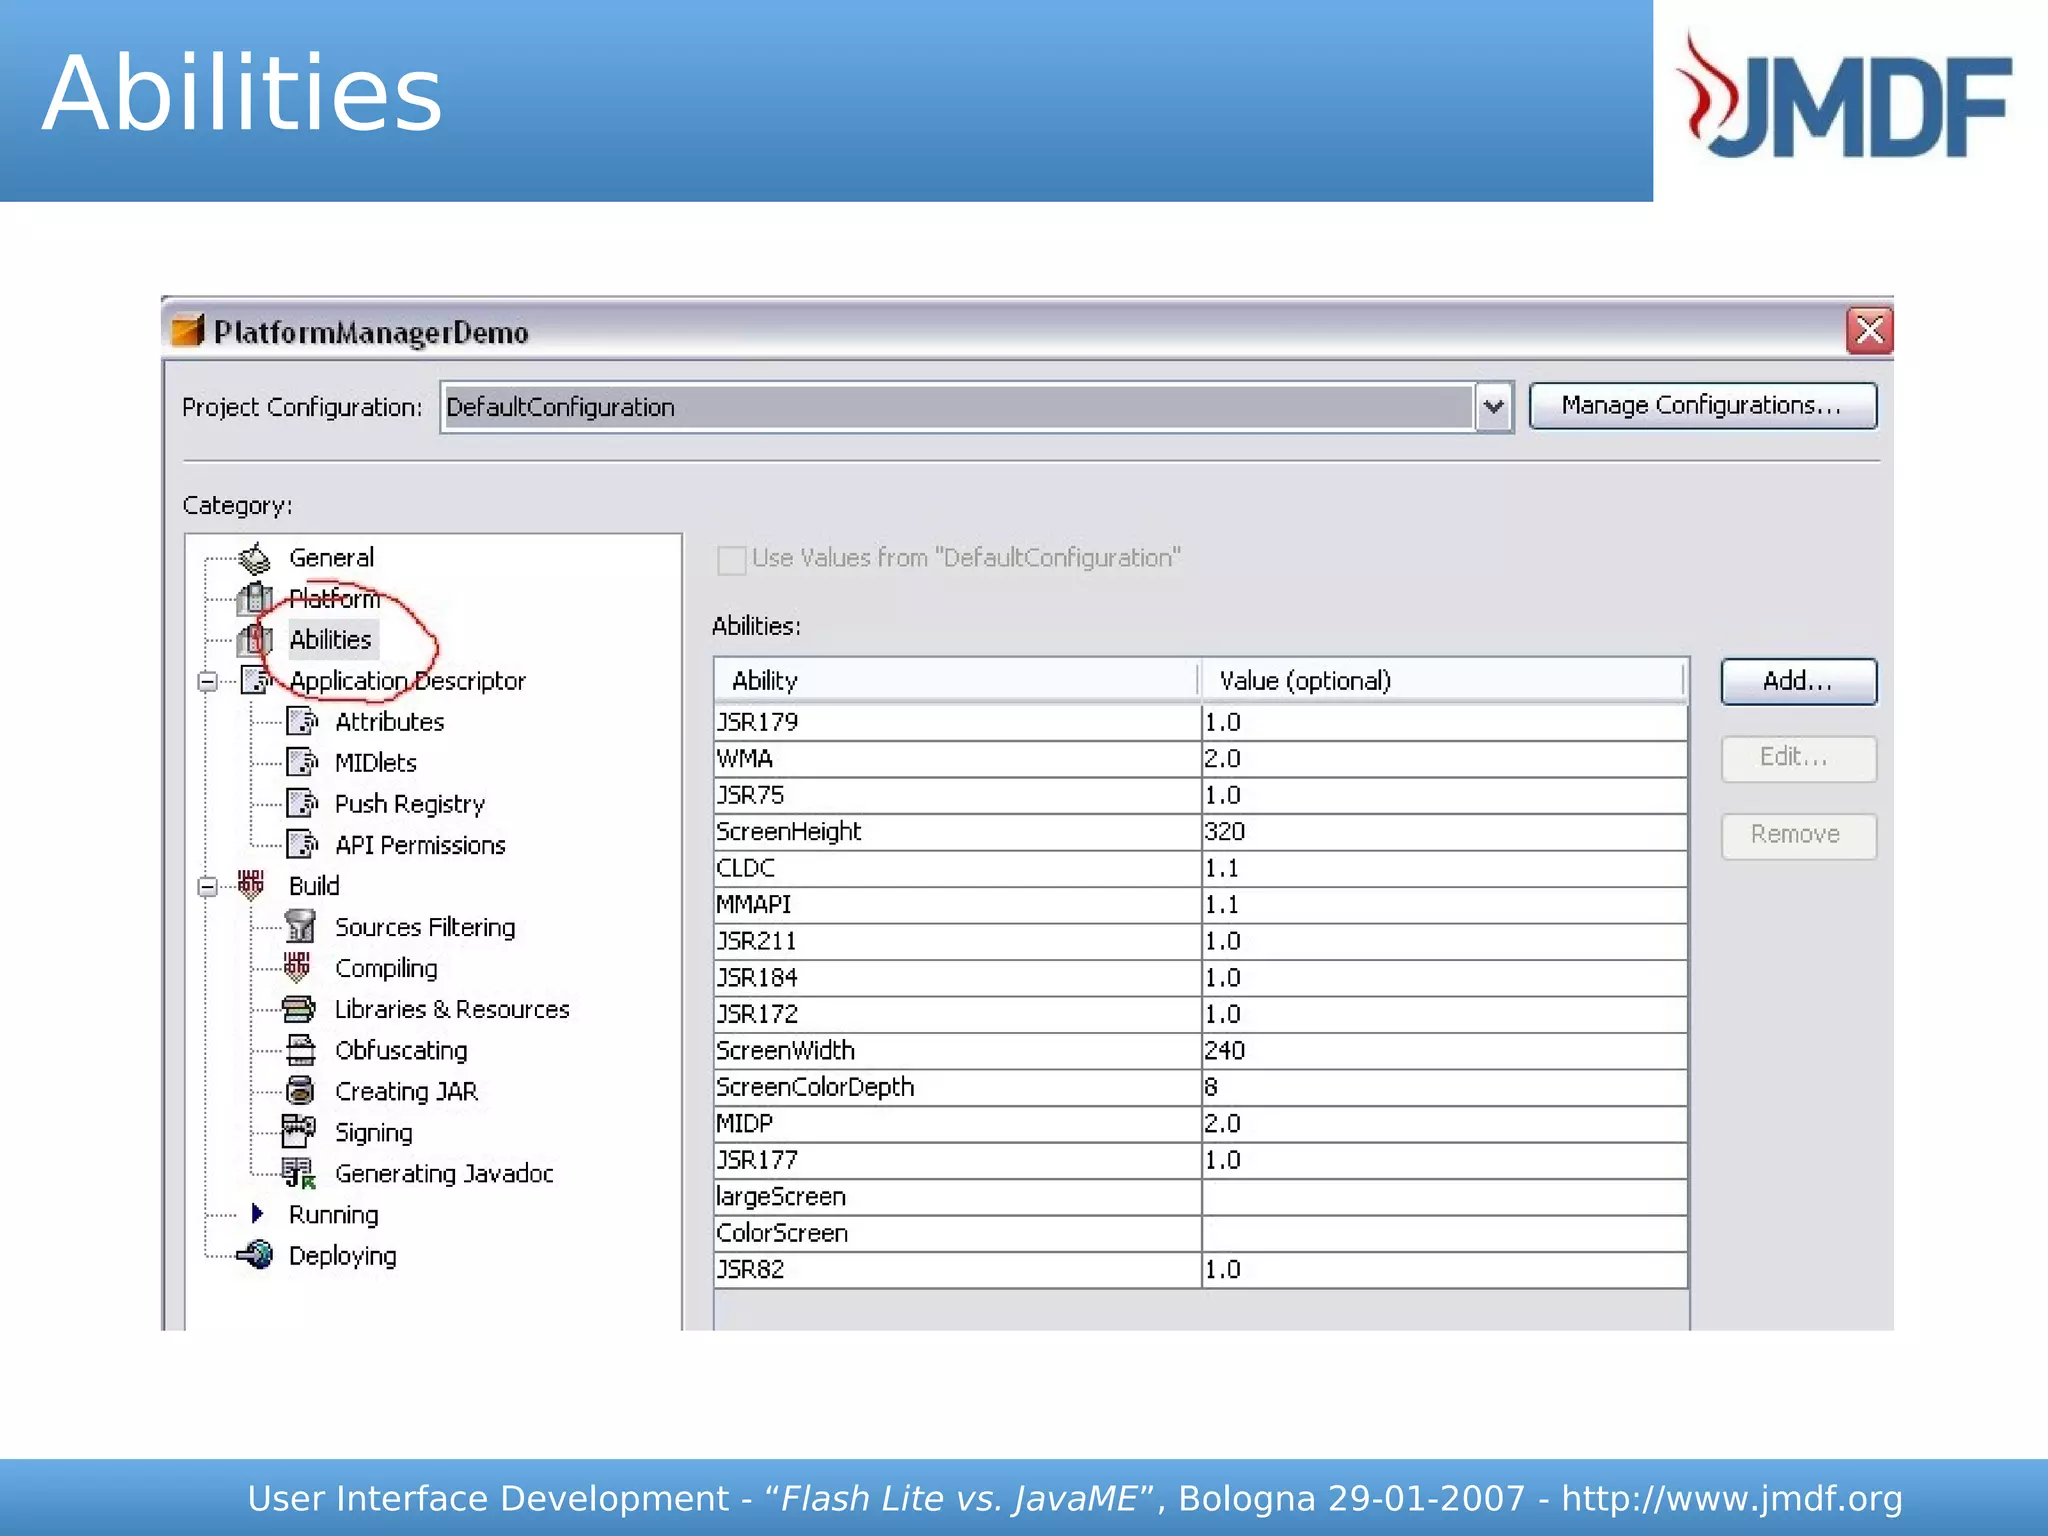
Task: Open the API Permissions tree item
Action: tap(420, 845)
